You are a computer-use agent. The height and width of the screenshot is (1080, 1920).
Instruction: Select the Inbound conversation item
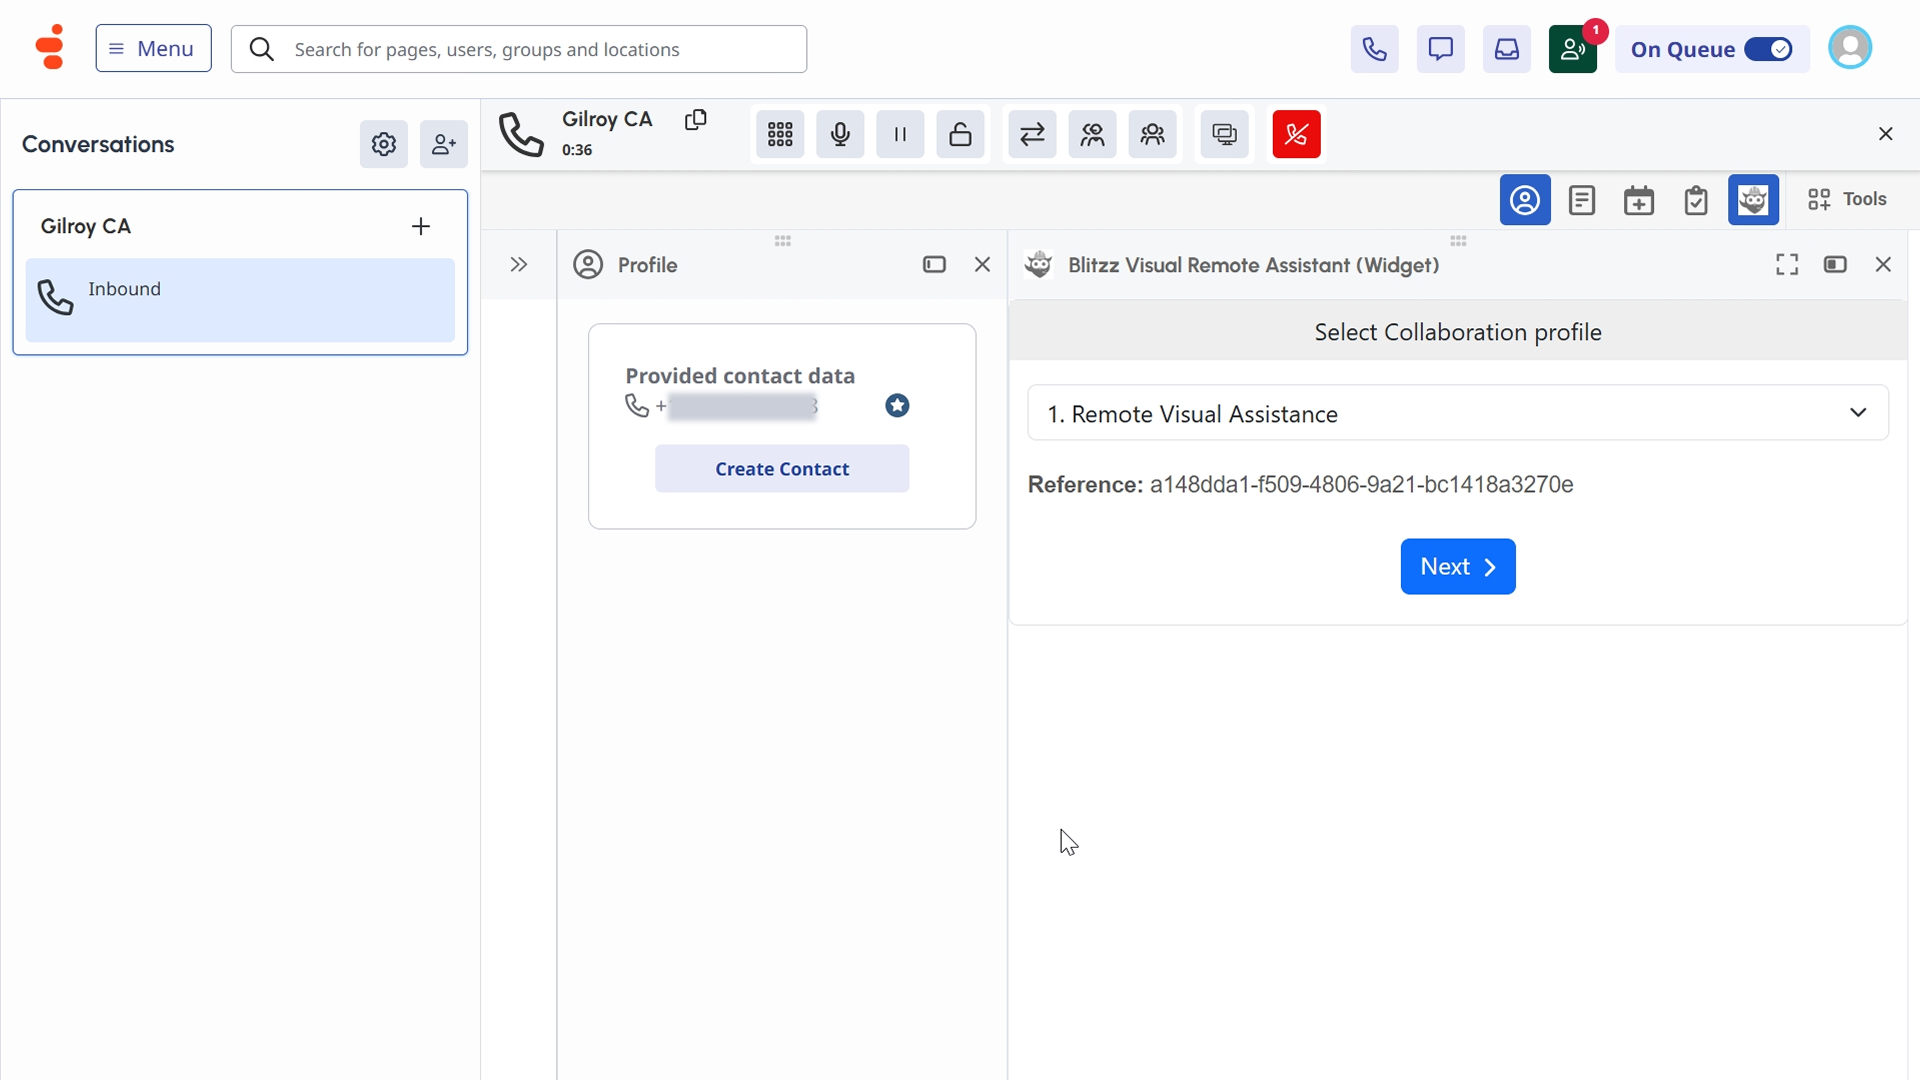pos(240,300)
